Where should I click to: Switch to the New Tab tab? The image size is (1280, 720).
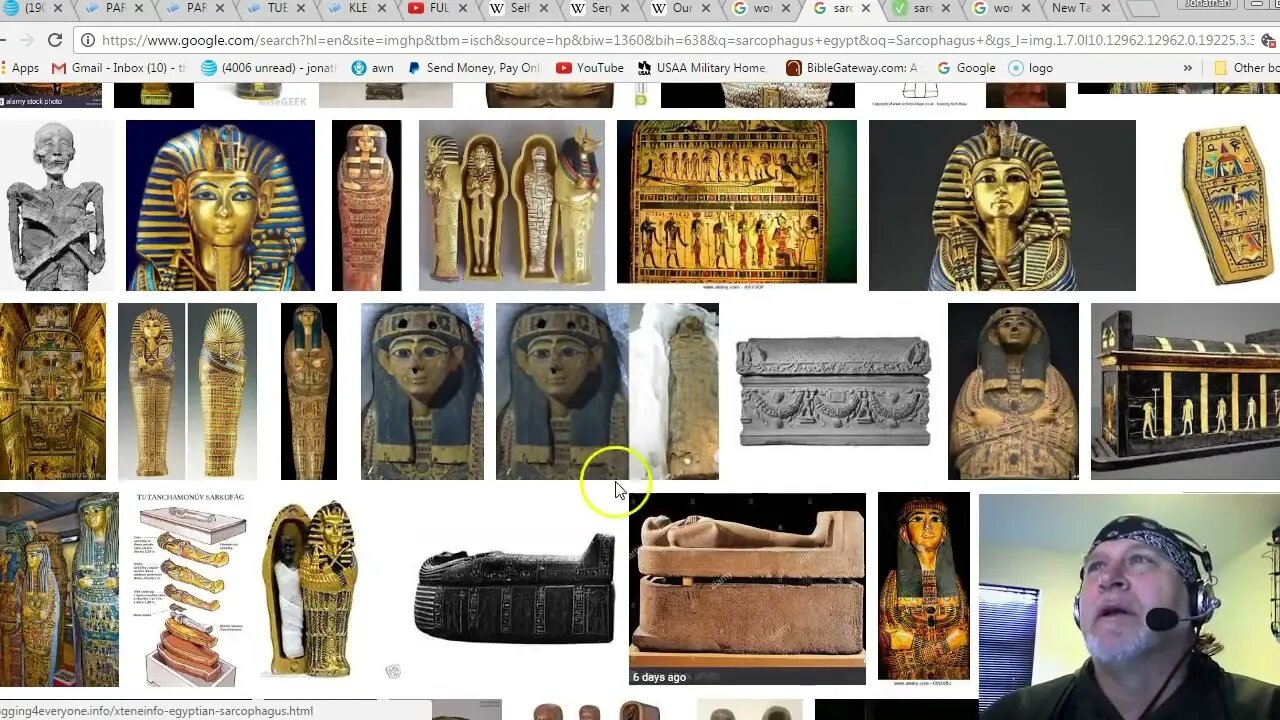(1080, 9)
